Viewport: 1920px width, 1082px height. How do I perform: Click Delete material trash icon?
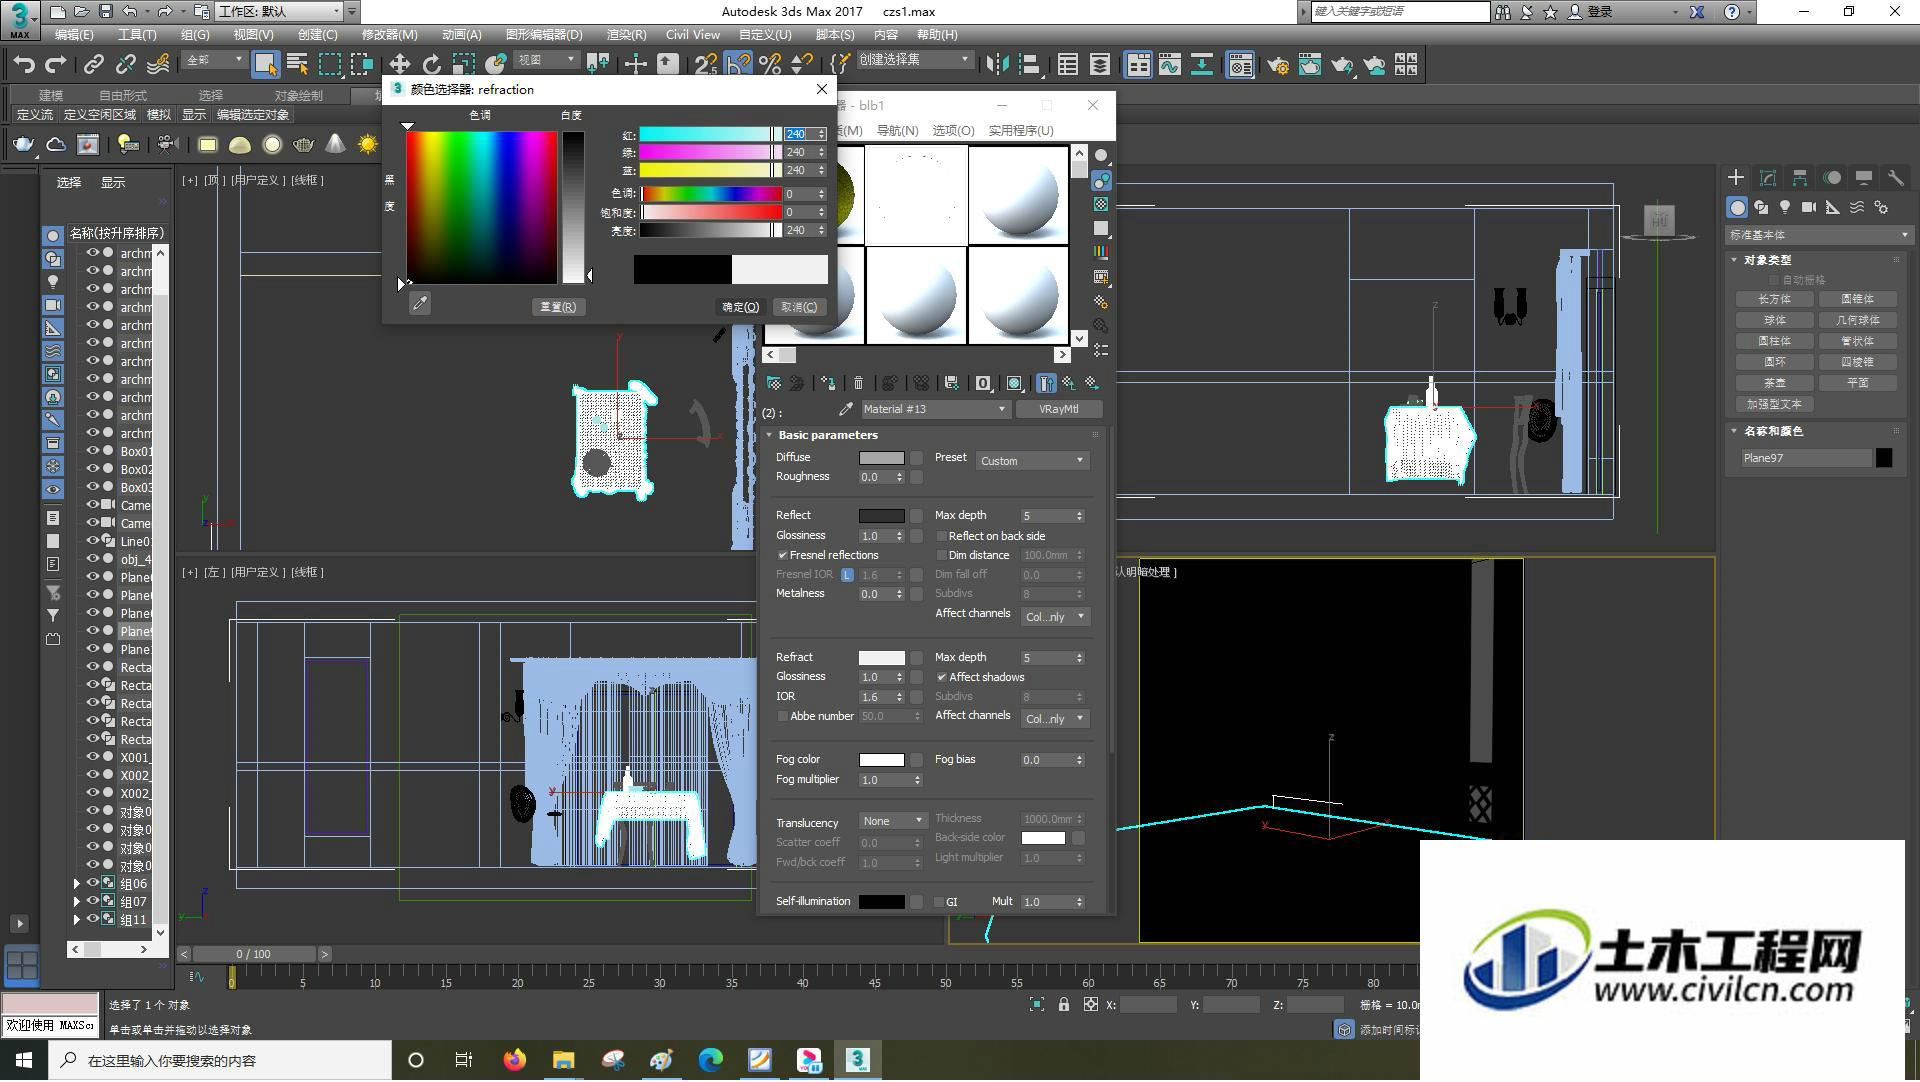click(858, 383)
